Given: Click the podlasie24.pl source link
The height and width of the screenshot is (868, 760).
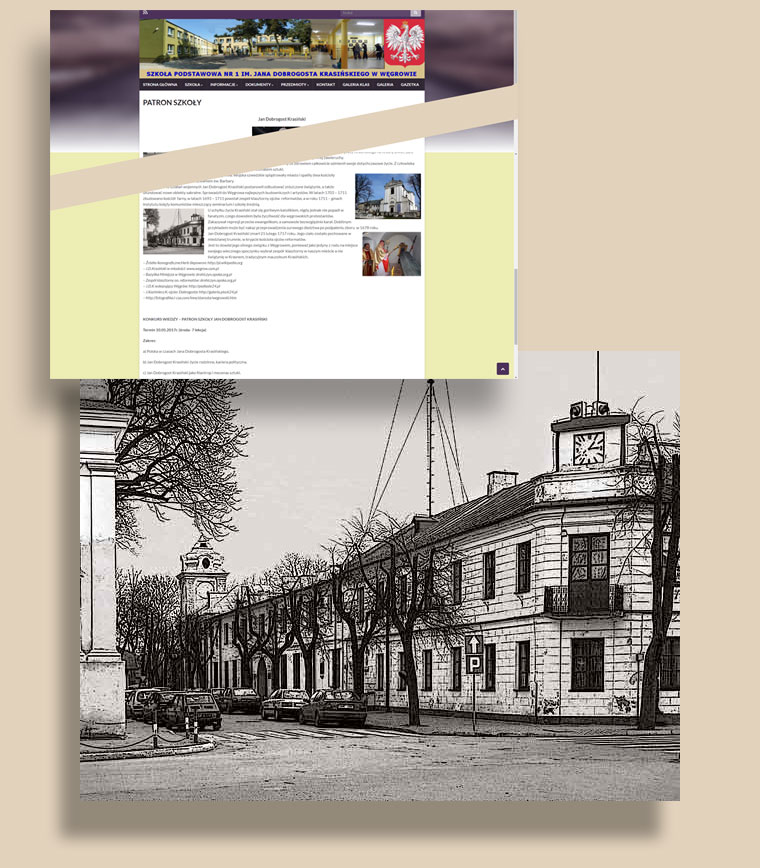Looking at the screenshot, I should [182, 286].
